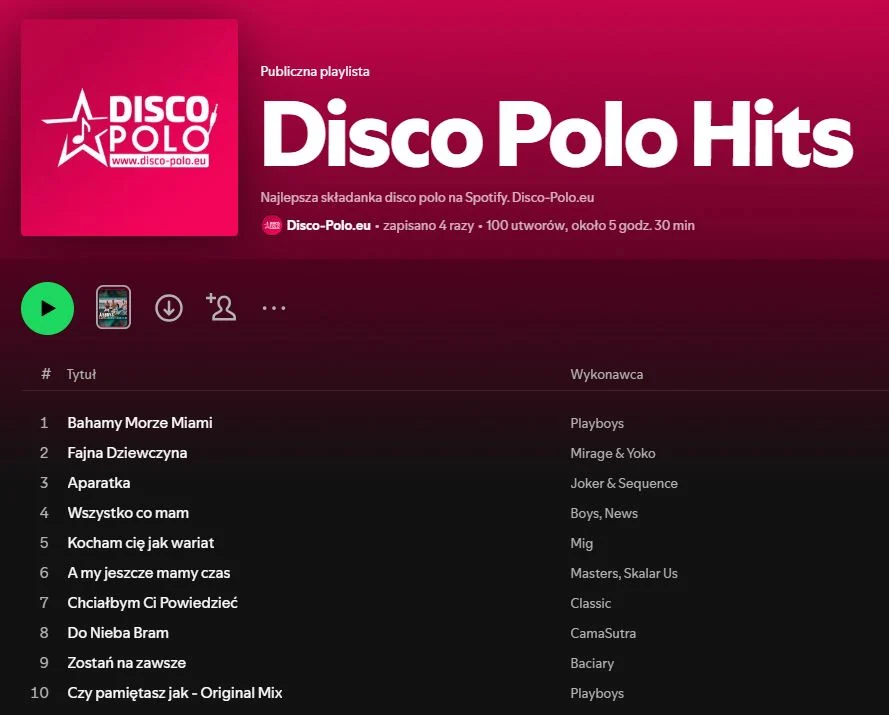Image resolution: width=889 pixels, height=715 pixels.
Task: Click track number 5
Action: [44, 543]
